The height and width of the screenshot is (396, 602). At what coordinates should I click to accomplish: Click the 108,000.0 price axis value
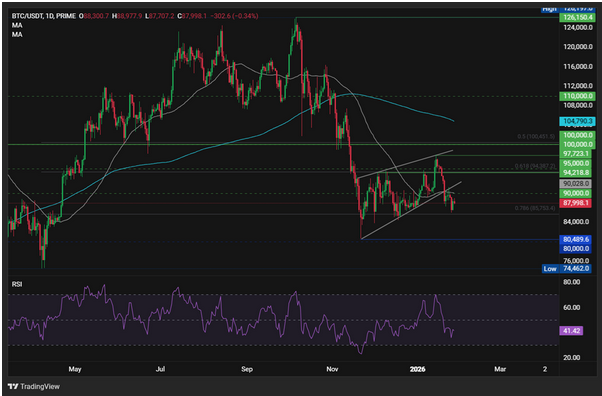point(578,105)
